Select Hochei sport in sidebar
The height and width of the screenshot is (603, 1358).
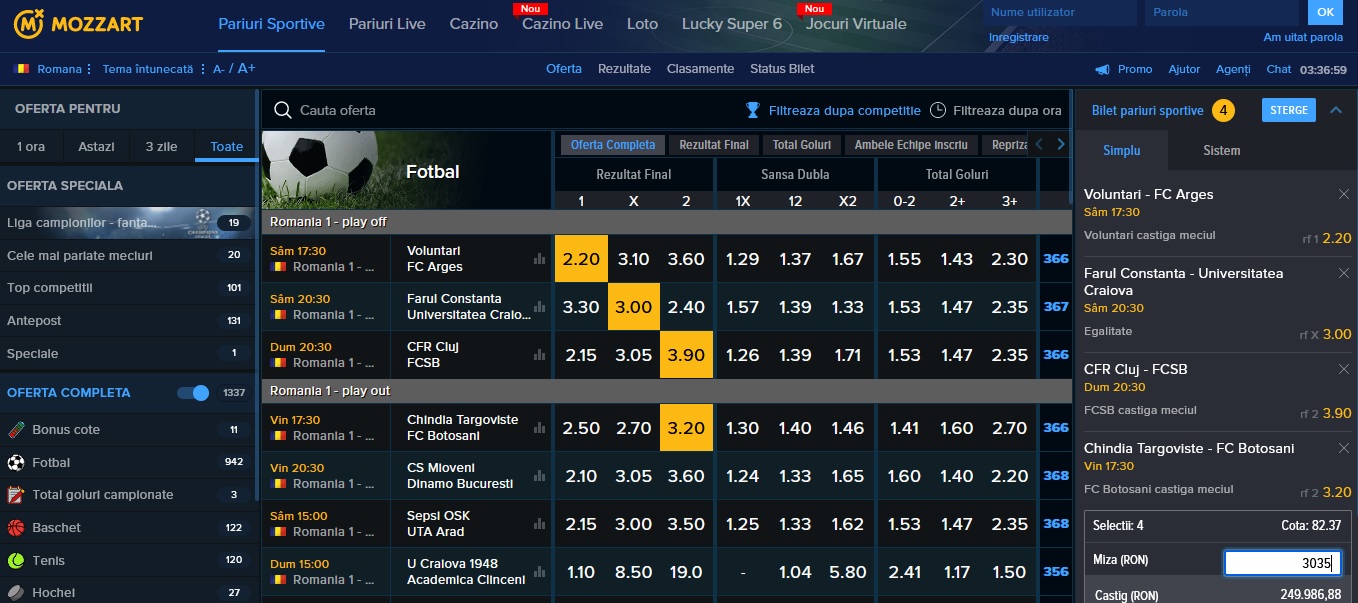(128, 592)
